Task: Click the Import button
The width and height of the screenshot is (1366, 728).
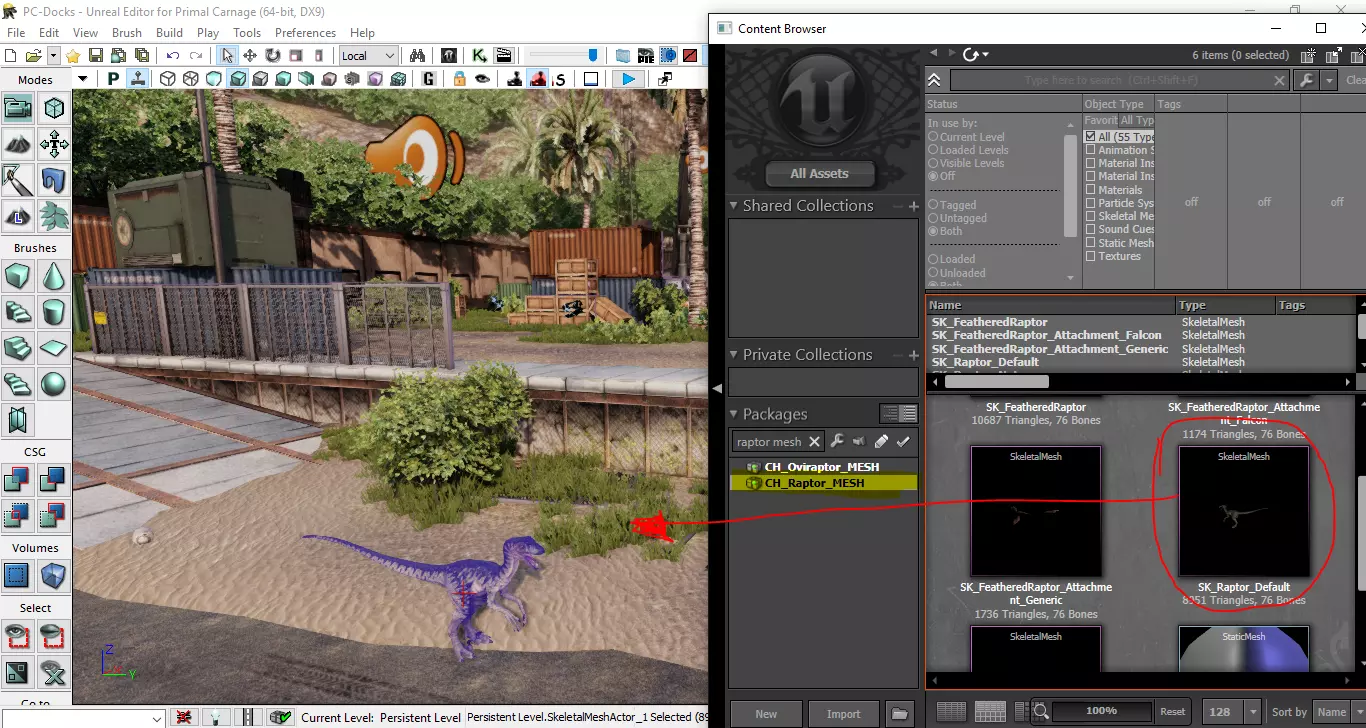Action: click(x=843, y=714)
